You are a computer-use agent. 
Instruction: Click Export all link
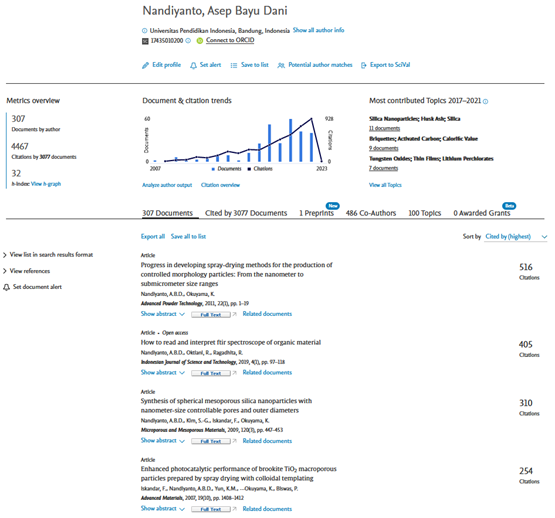[153, 237]
